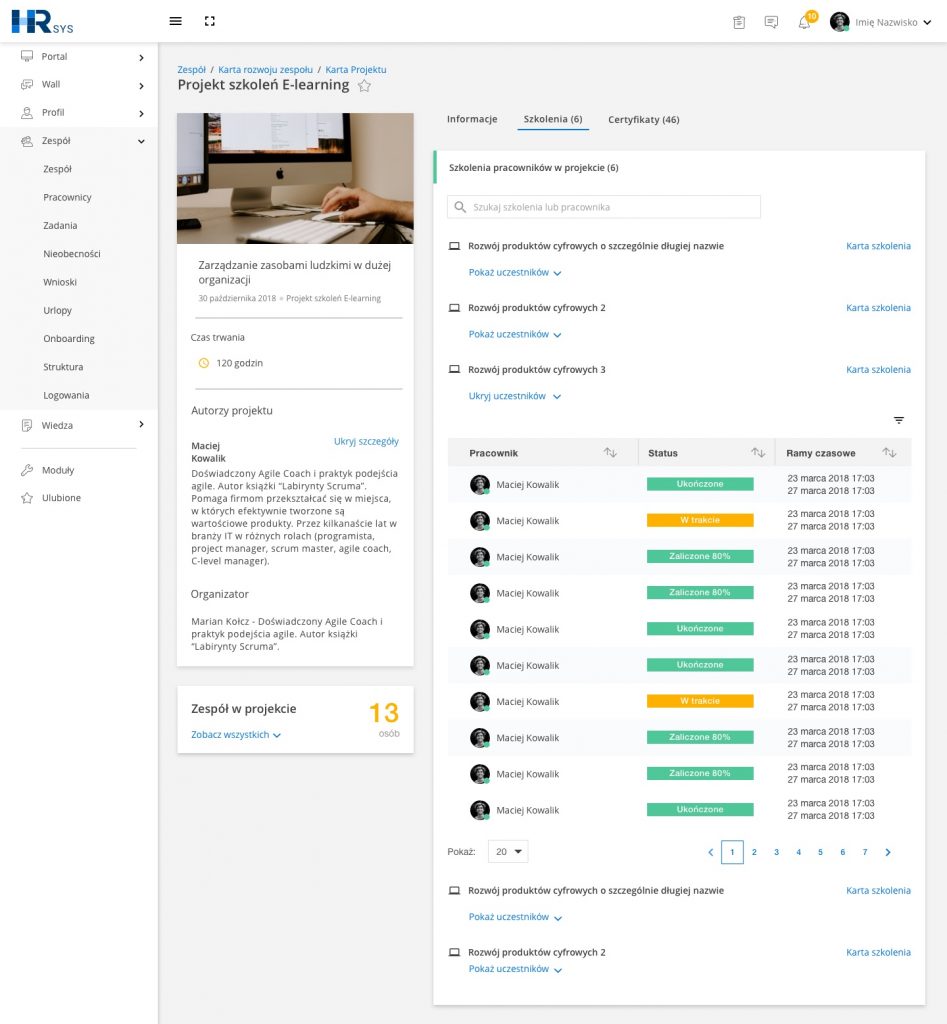The height and width of the screenshot is (1024, 947).
Task: Expand the Portal sidebar section chevron
Action: pyautogui.click(x=141, y=57)
